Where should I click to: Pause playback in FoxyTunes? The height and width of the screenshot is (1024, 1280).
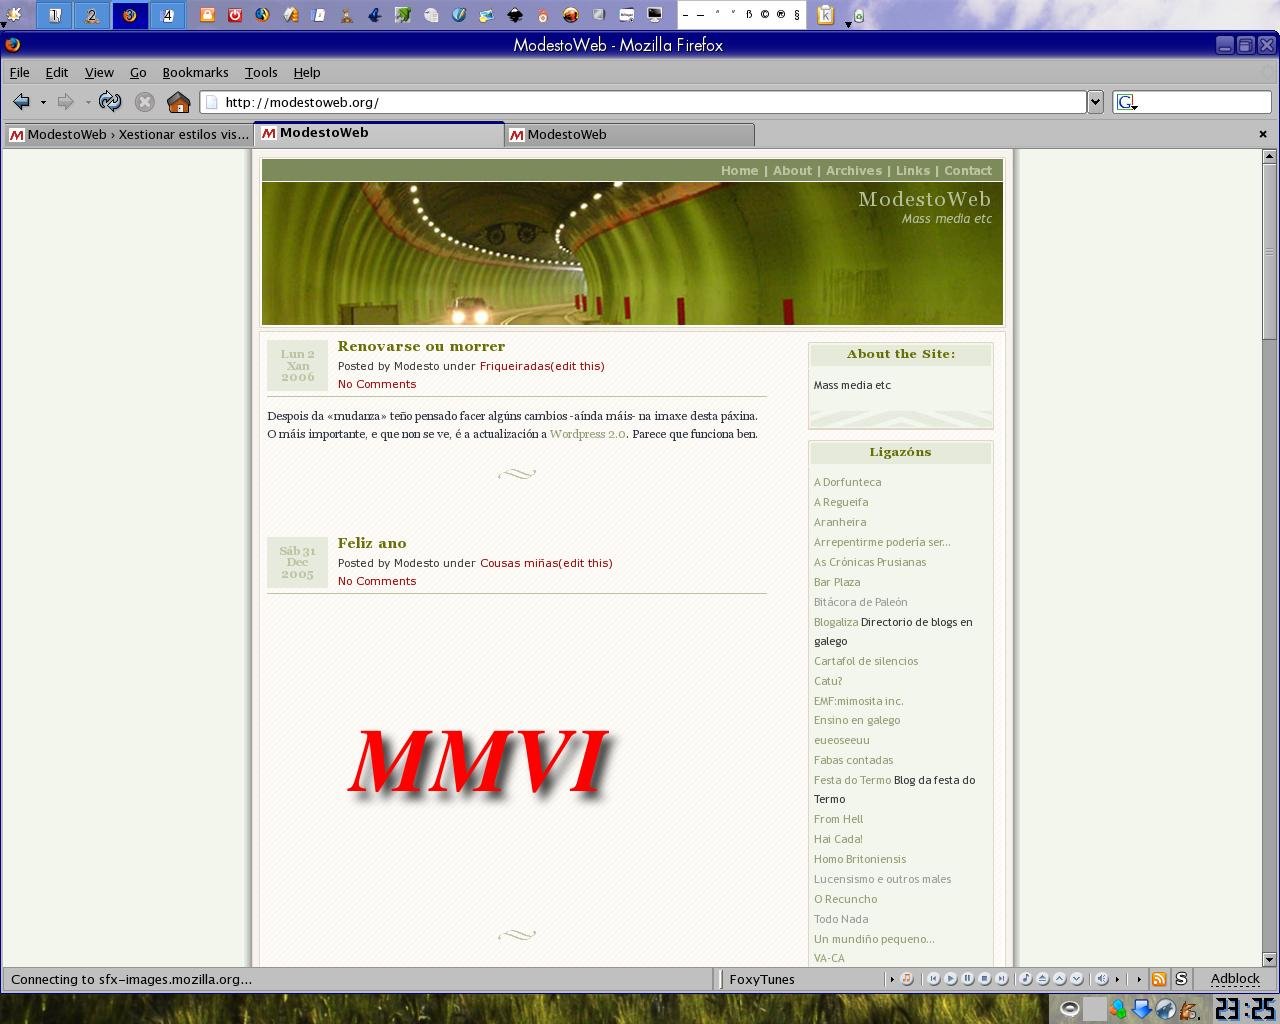[967, 979]
